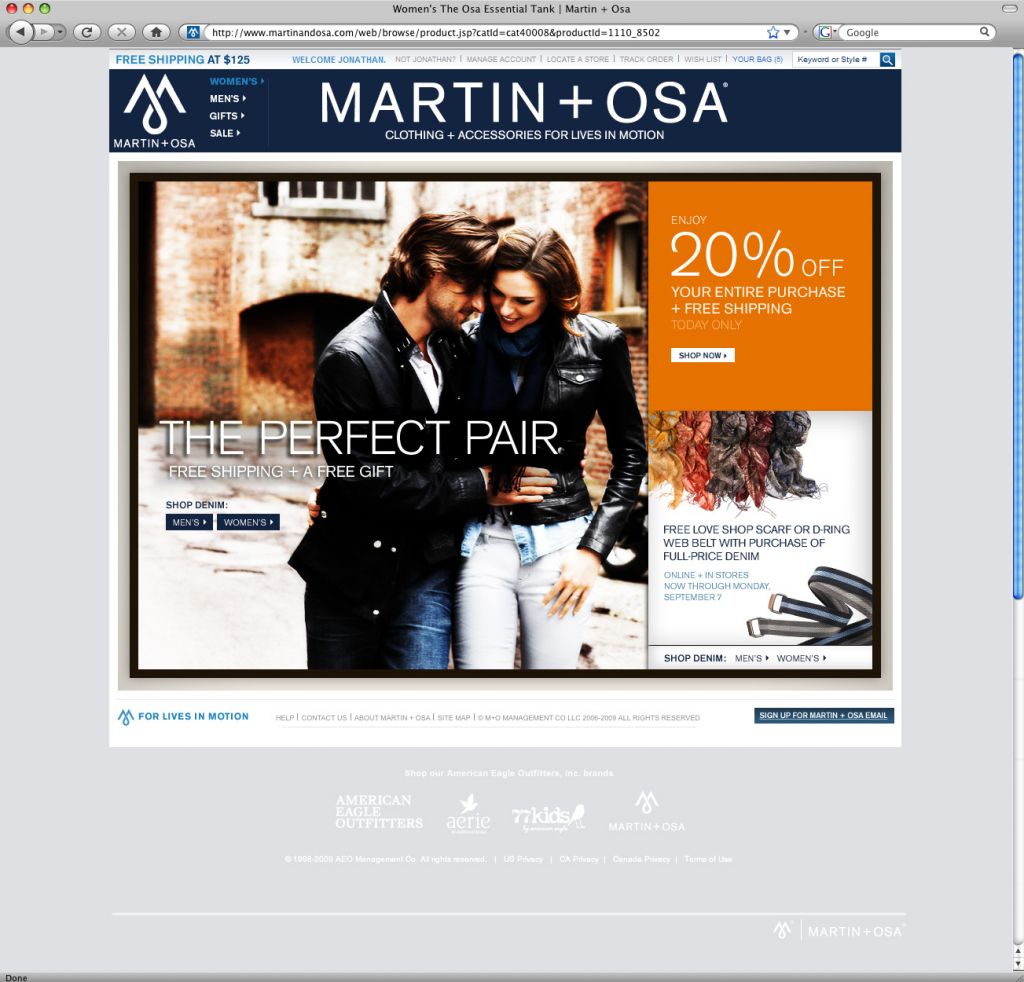Click the browser Forward arrow button

[x=43, y=31]
